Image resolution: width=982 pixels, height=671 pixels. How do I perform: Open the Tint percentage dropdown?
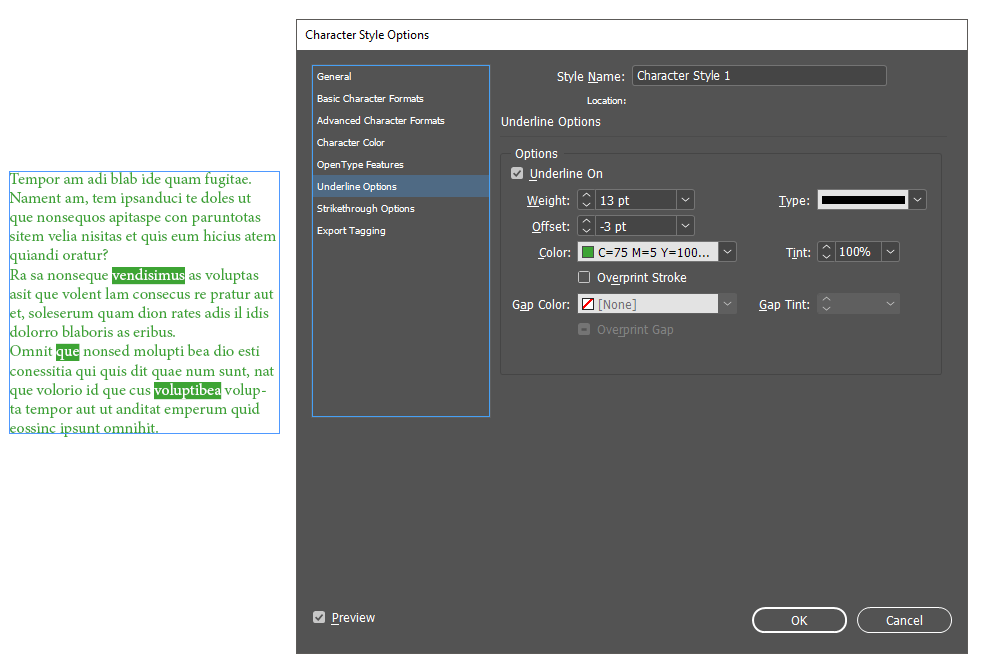[889, 251]
